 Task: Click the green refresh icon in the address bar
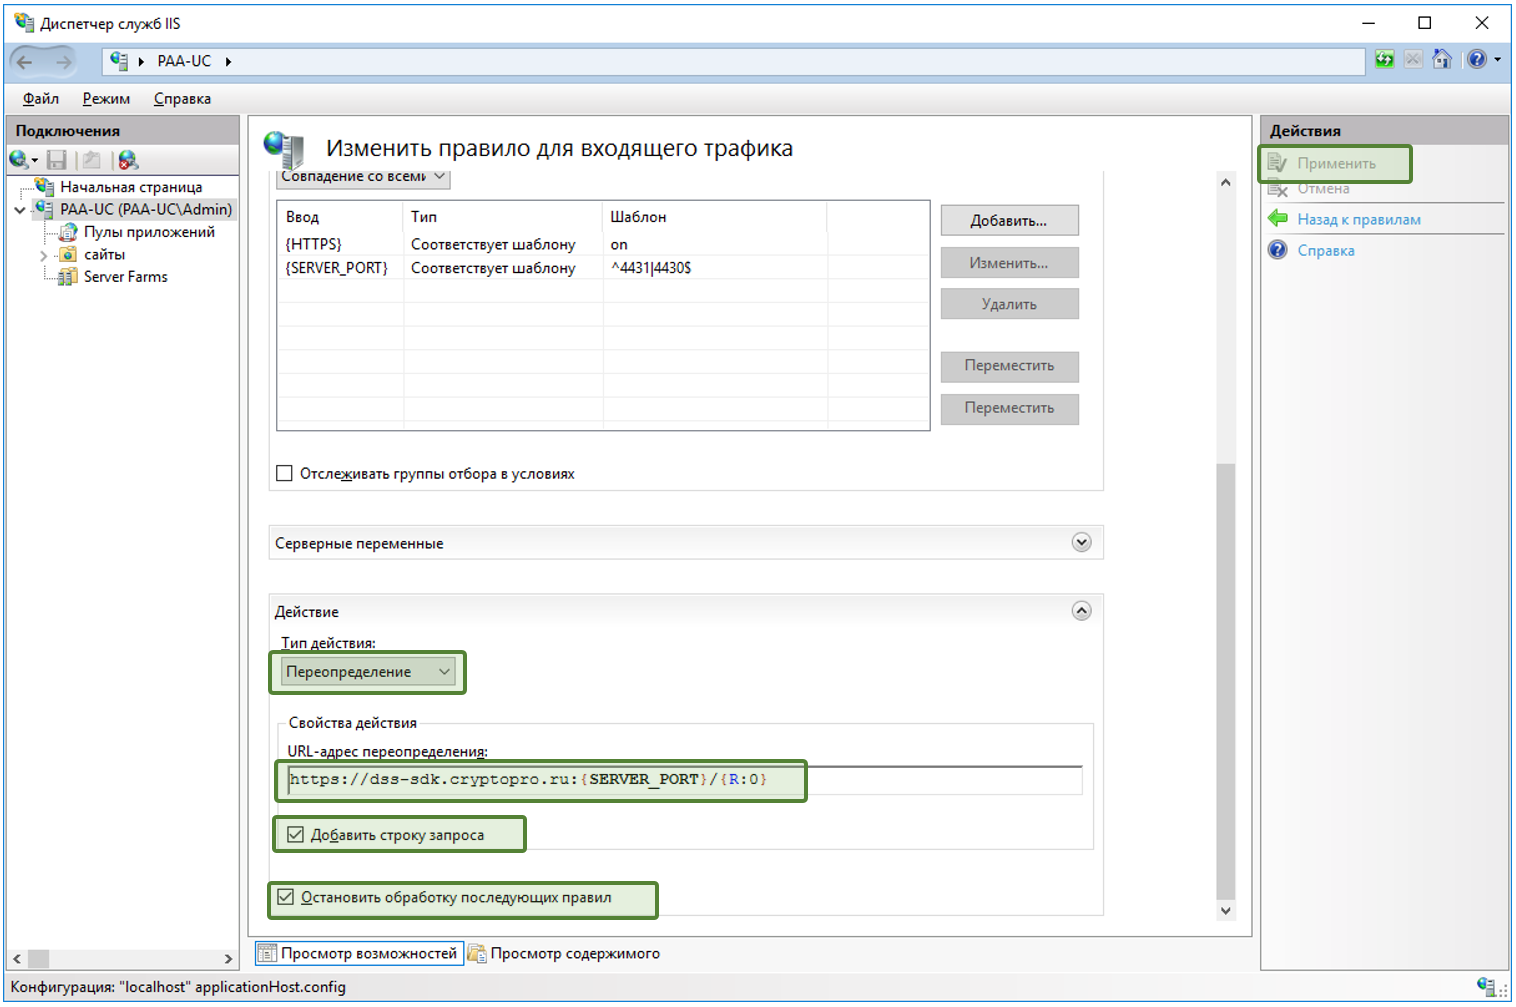point(1384,60)
